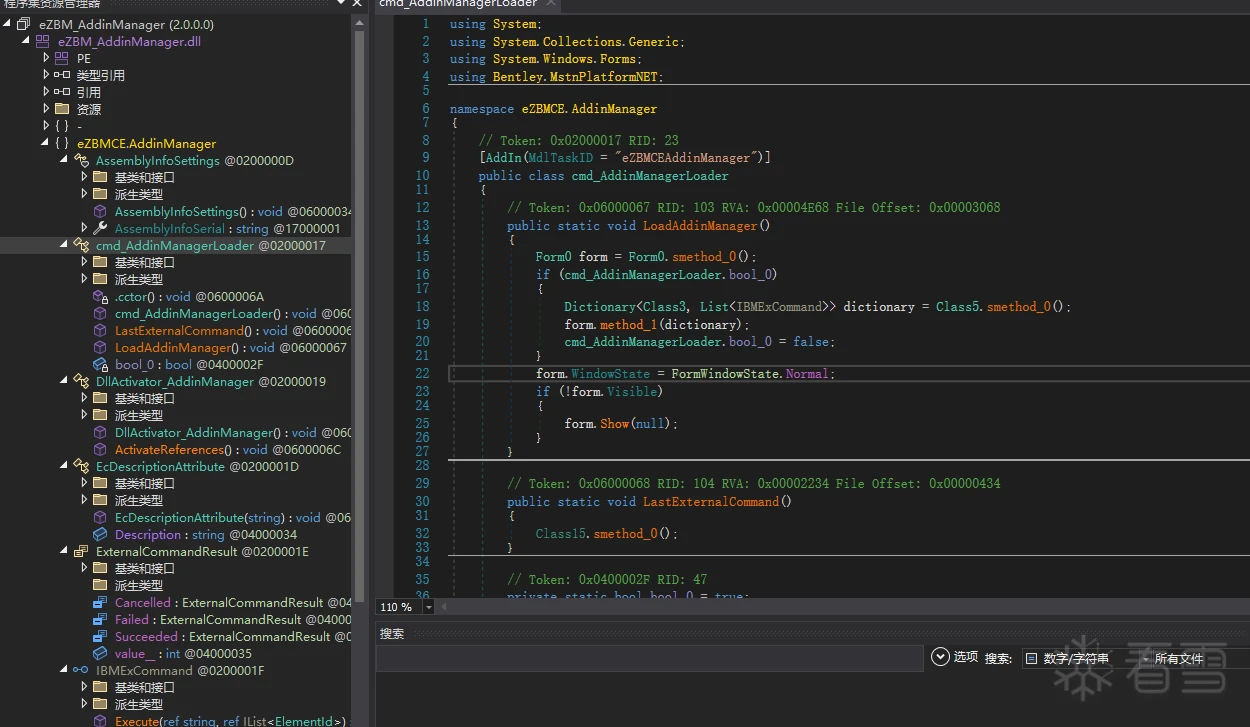Expand the 类型引用 node
1250x727 pixels.
pos(46,75)
